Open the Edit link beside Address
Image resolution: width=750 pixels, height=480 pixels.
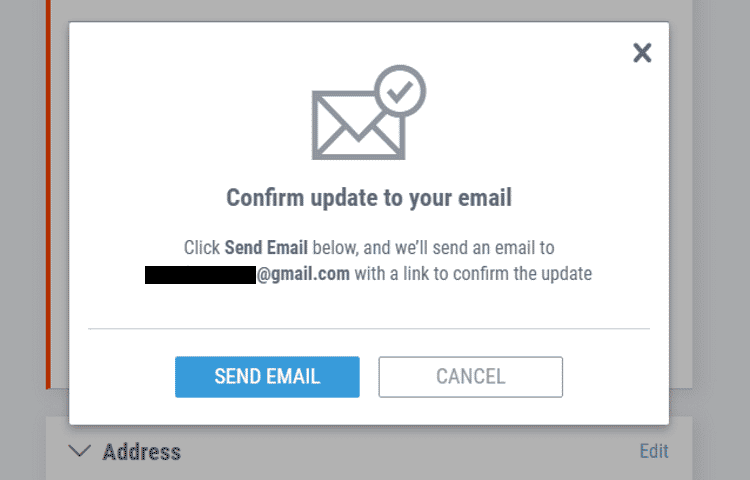[653, 451]
